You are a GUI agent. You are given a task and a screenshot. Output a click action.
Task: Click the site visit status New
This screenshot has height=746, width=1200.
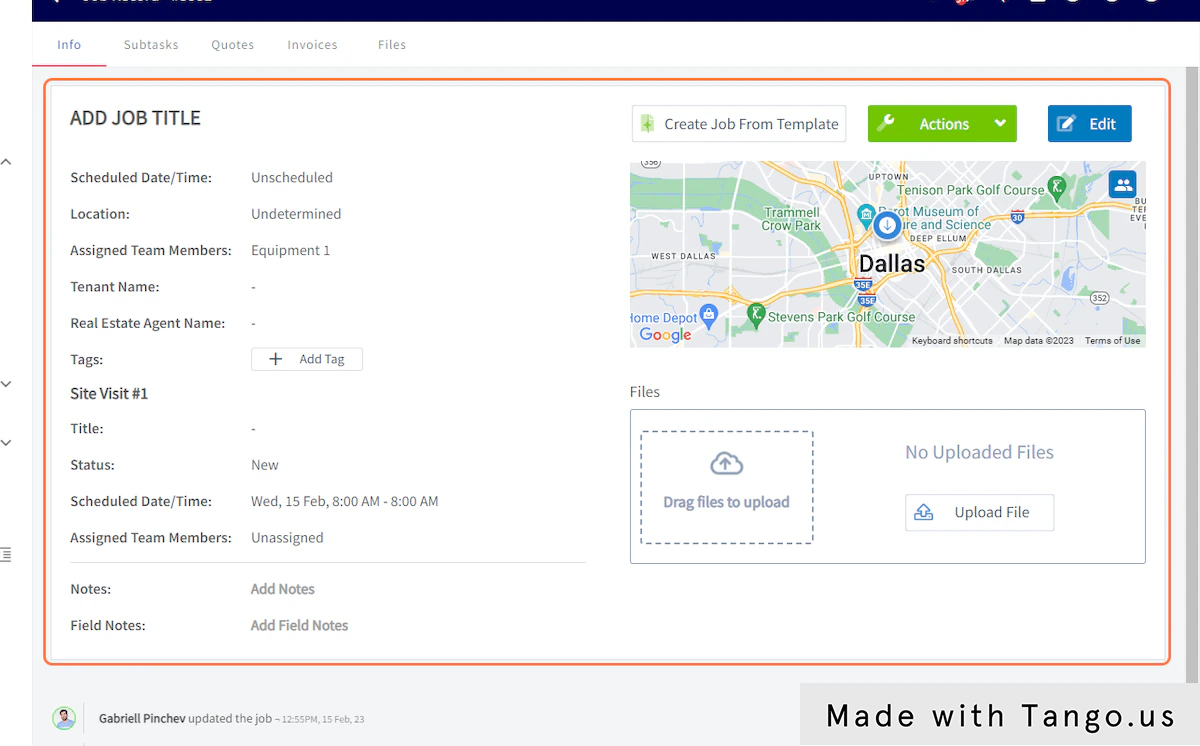(x=265, y=465)
